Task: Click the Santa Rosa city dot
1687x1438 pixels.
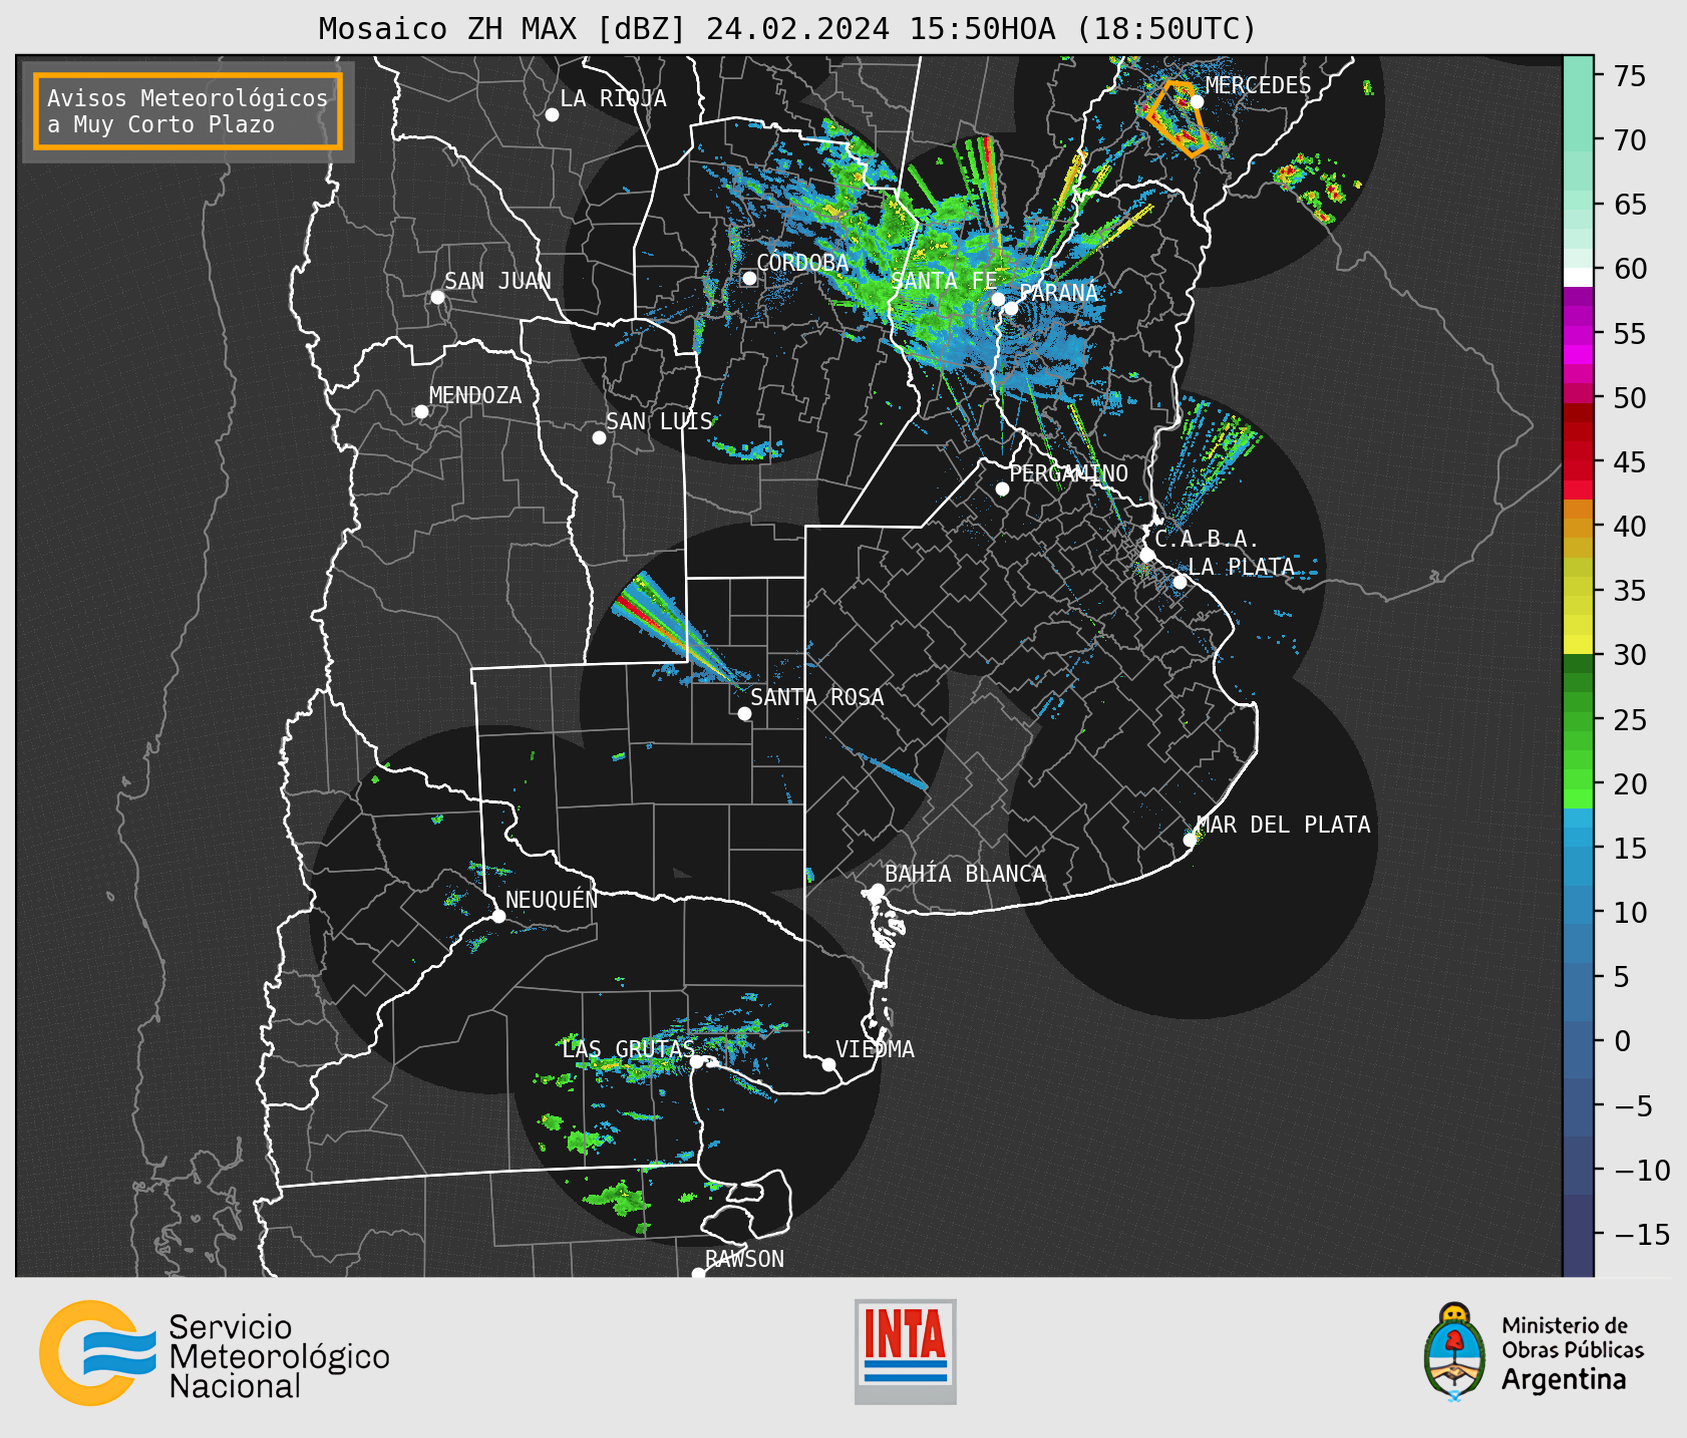Action: (744, 714)
